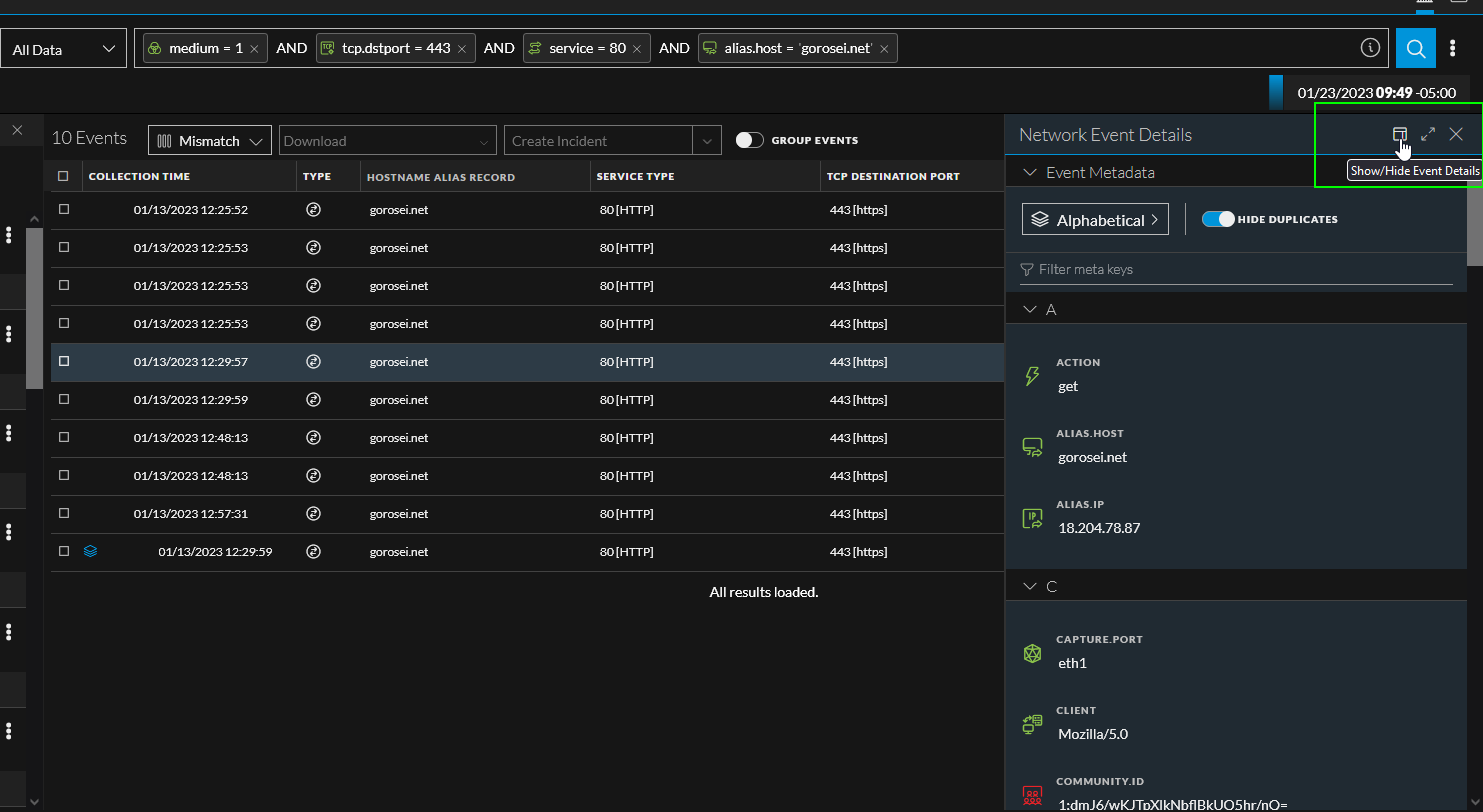Collapse the A meta group
The height and width of the screenshot is (812, 1483).
point(1031,310)
